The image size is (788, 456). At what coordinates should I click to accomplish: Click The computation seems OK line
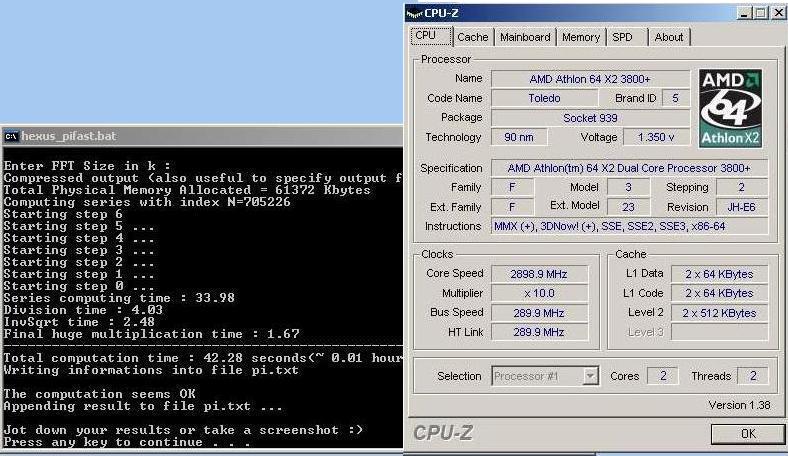pos(99,394)
